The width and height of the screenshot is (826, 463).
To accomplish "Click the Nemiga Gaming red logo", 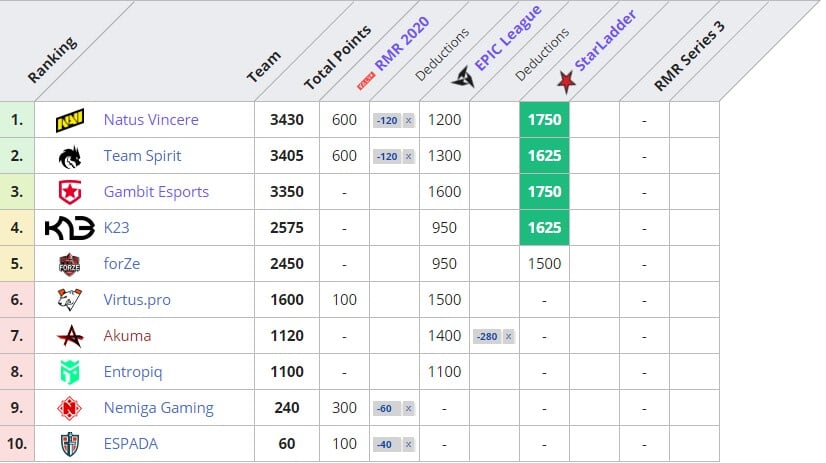I will click(70, 408).
